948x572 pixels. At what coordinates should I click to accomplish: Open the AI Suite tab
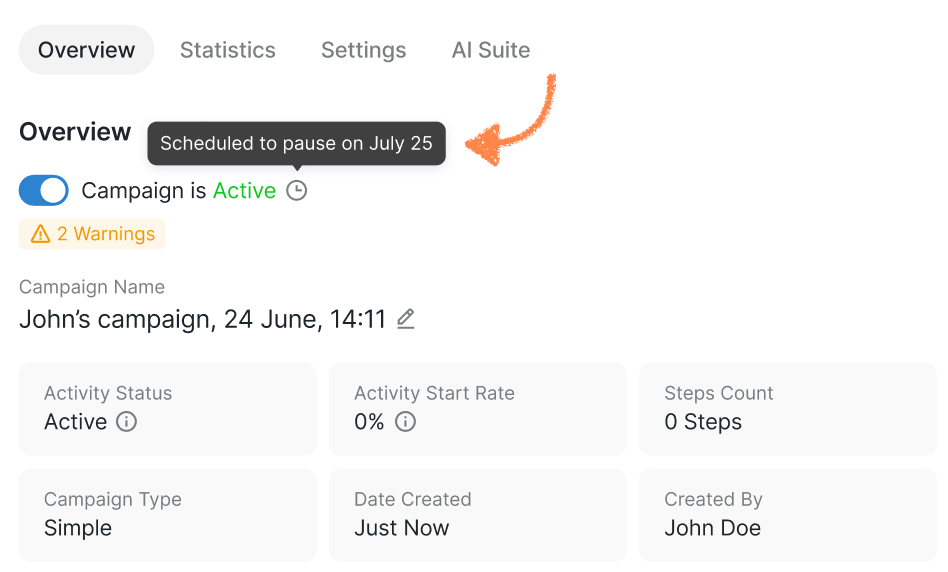tap(491, 50)
